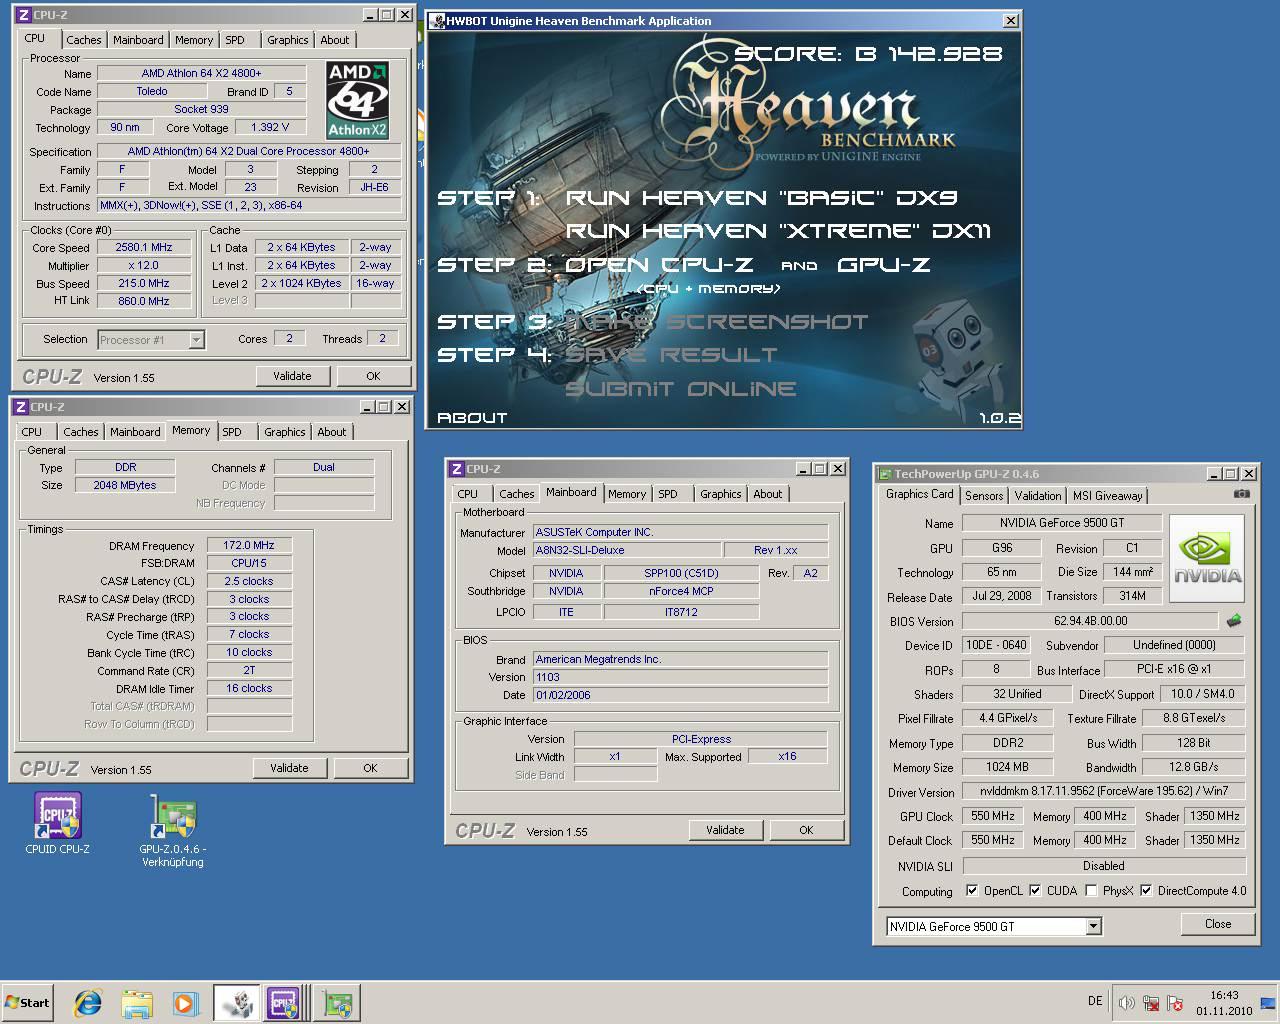Open the MSI Giveaway tab
The width and height of the screenshot is (1280, 1024).
pos(1107,496)
